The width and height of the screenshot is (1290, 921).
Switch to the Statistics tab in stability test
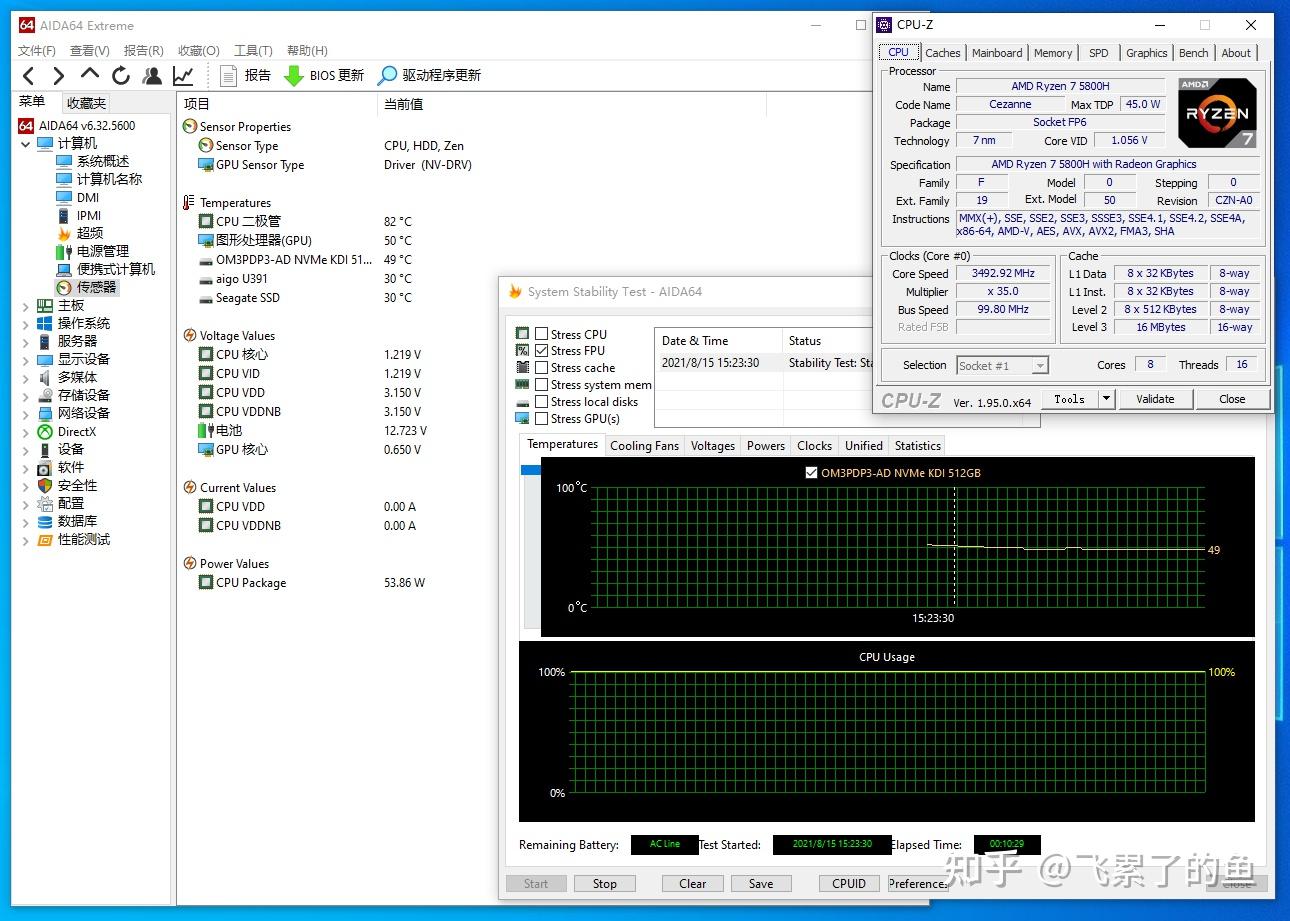coord(916,445)
